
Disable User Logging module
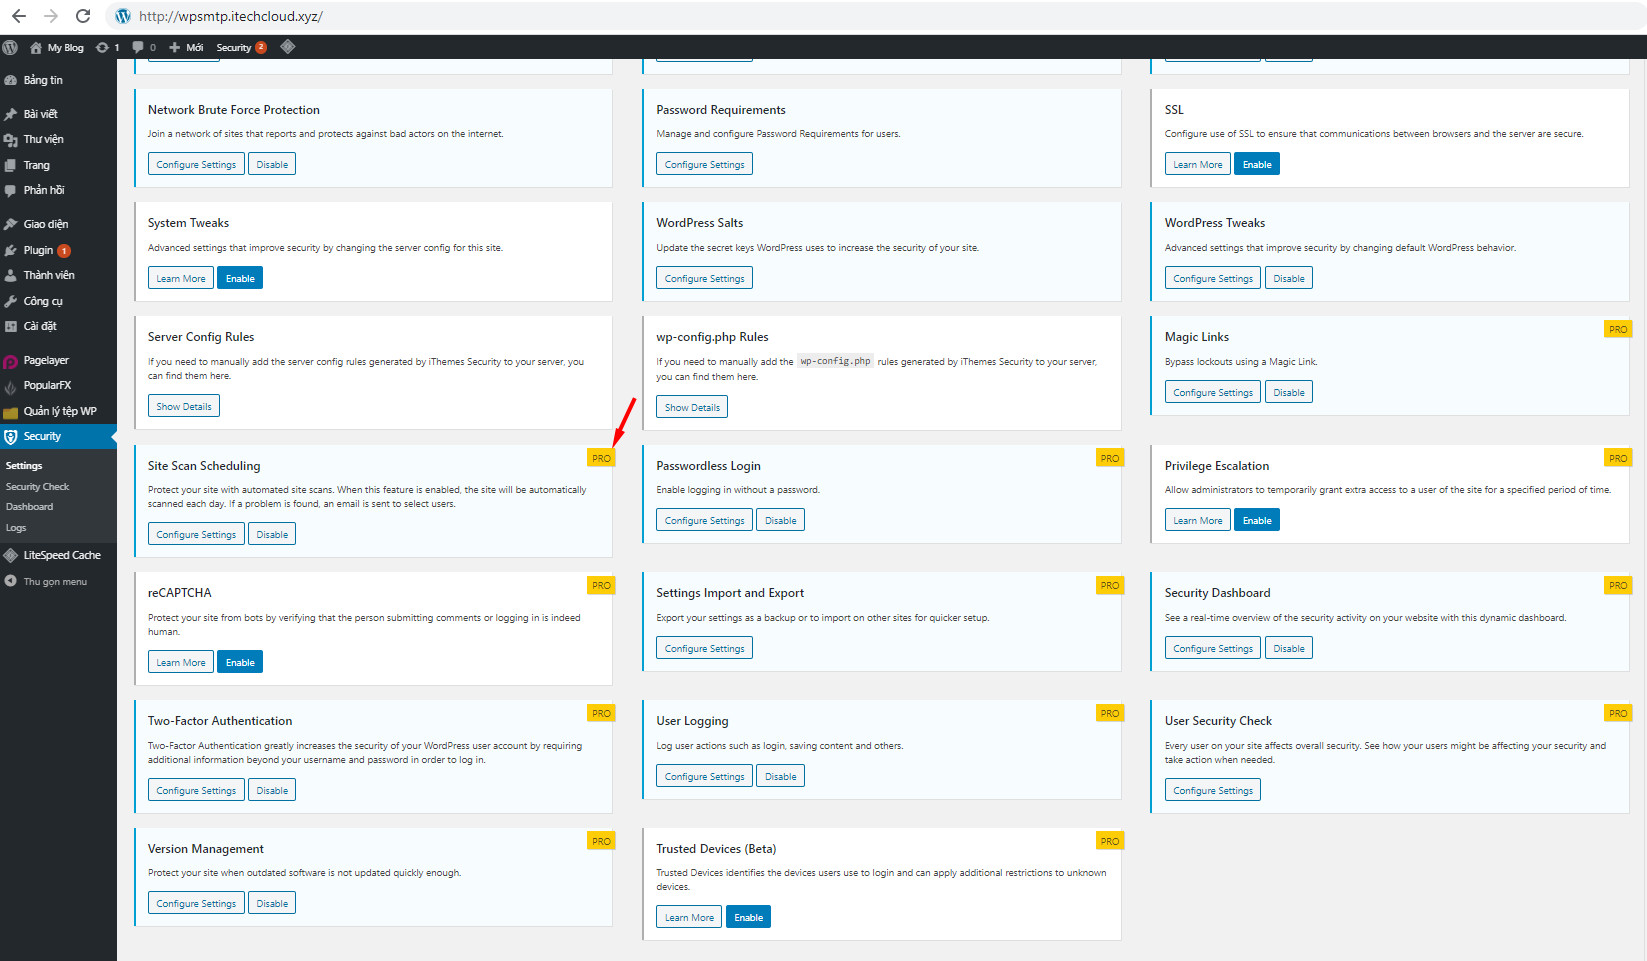pyautogui.click(x=781, y=776)
